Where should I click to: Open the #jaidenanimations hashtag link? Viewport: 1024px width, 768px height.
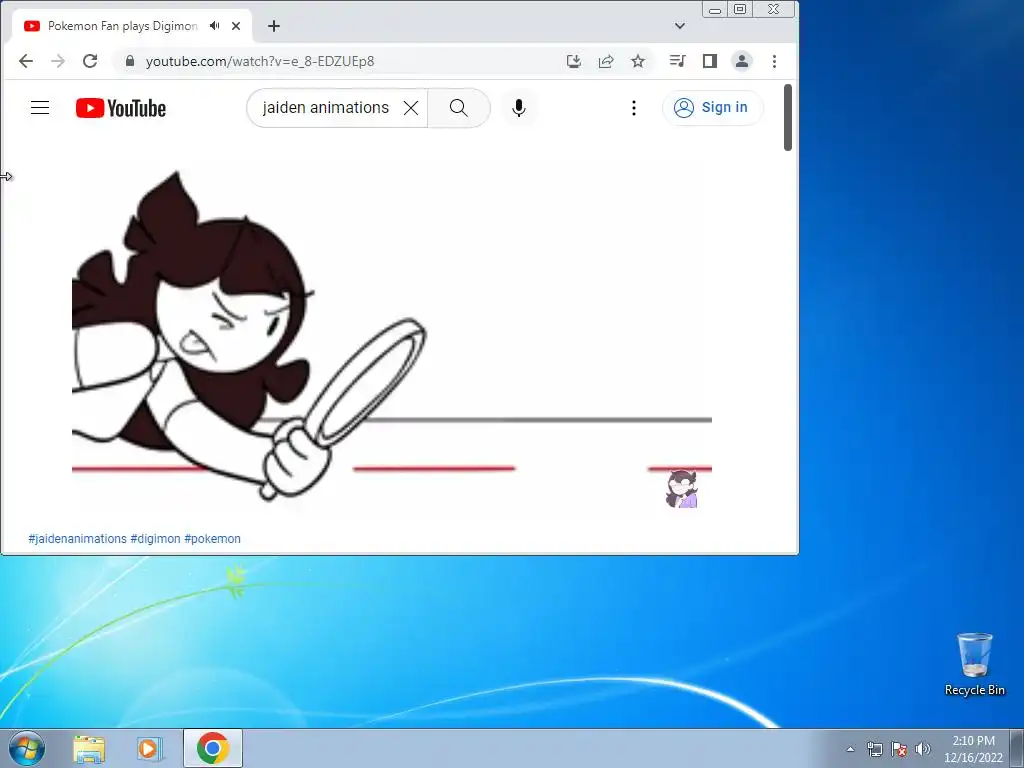pyautogui.click(x=77, y=539)
